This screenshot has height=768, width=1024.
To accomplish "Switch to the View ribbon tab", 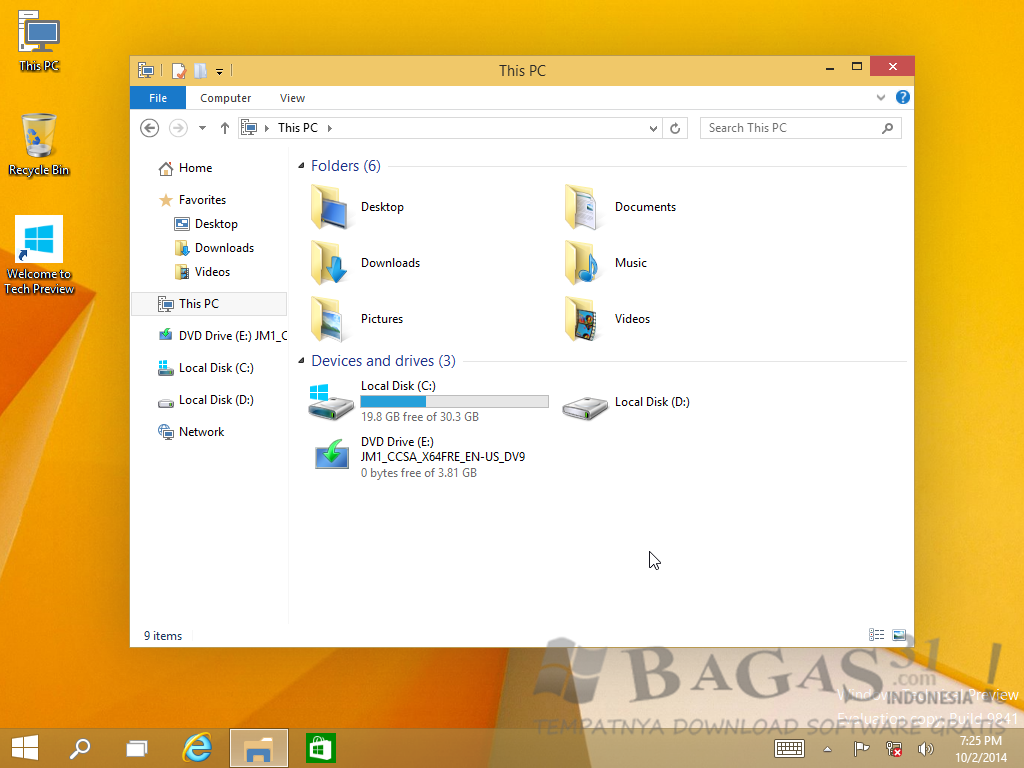I will click(x=292, y=98).
